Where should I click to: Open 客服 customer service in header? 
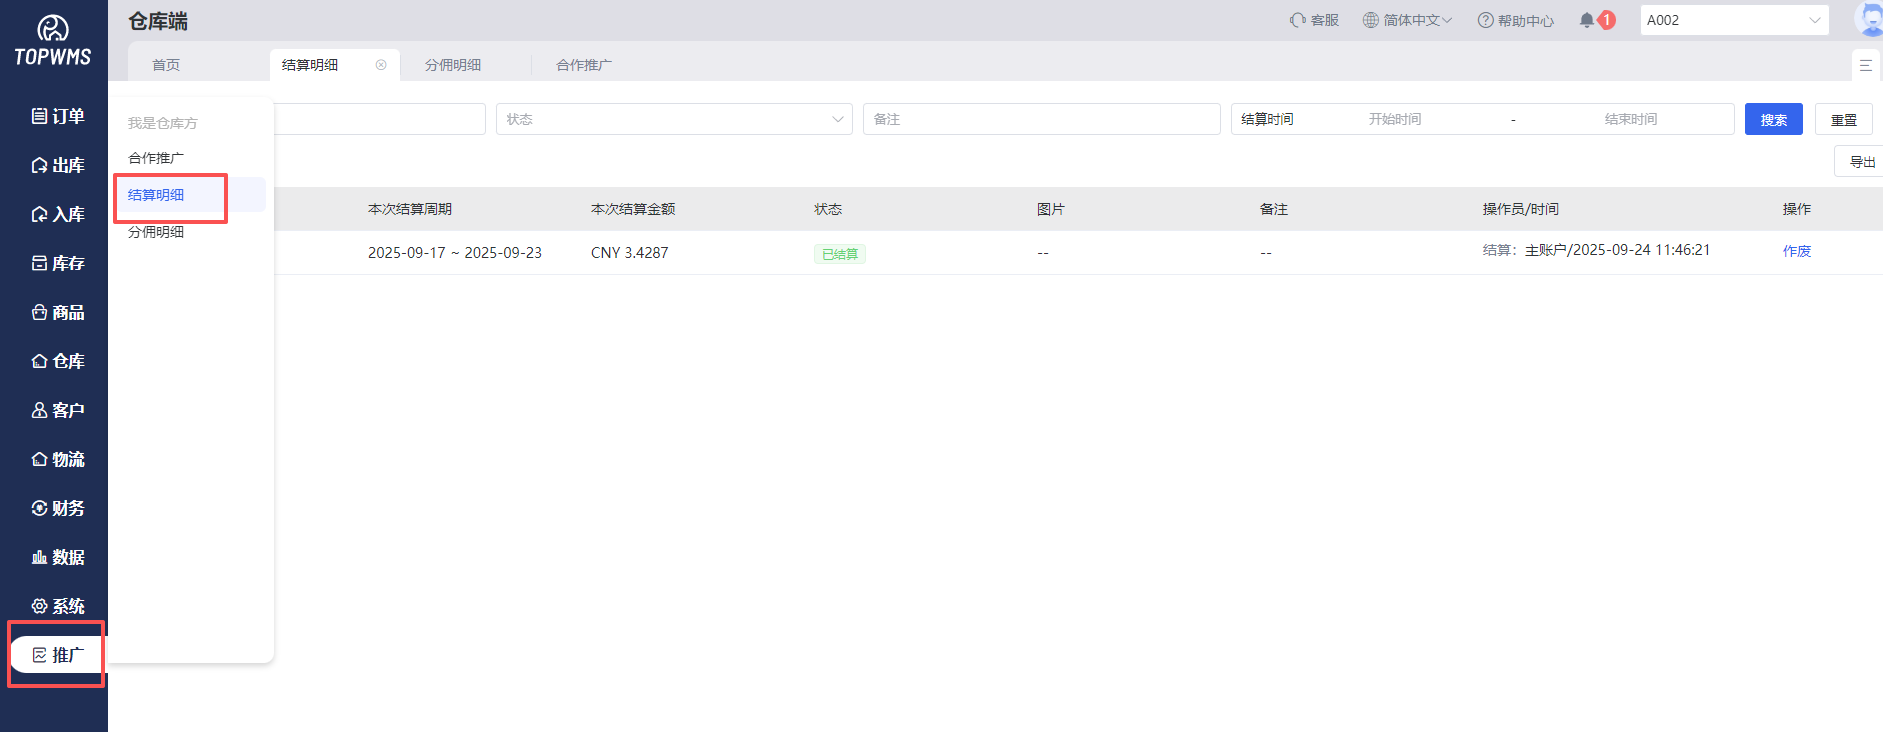(1314, 20)
